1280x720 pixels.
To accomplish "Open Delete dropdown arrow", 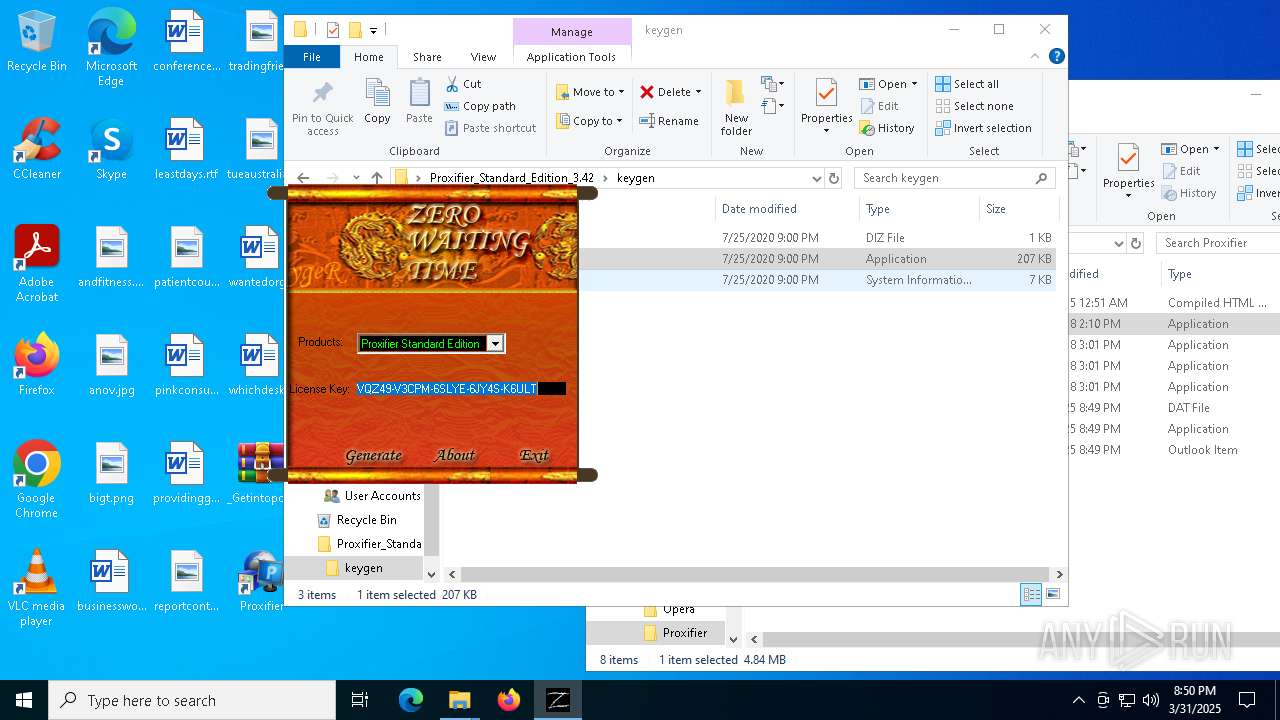I will (x=698, y=92).
